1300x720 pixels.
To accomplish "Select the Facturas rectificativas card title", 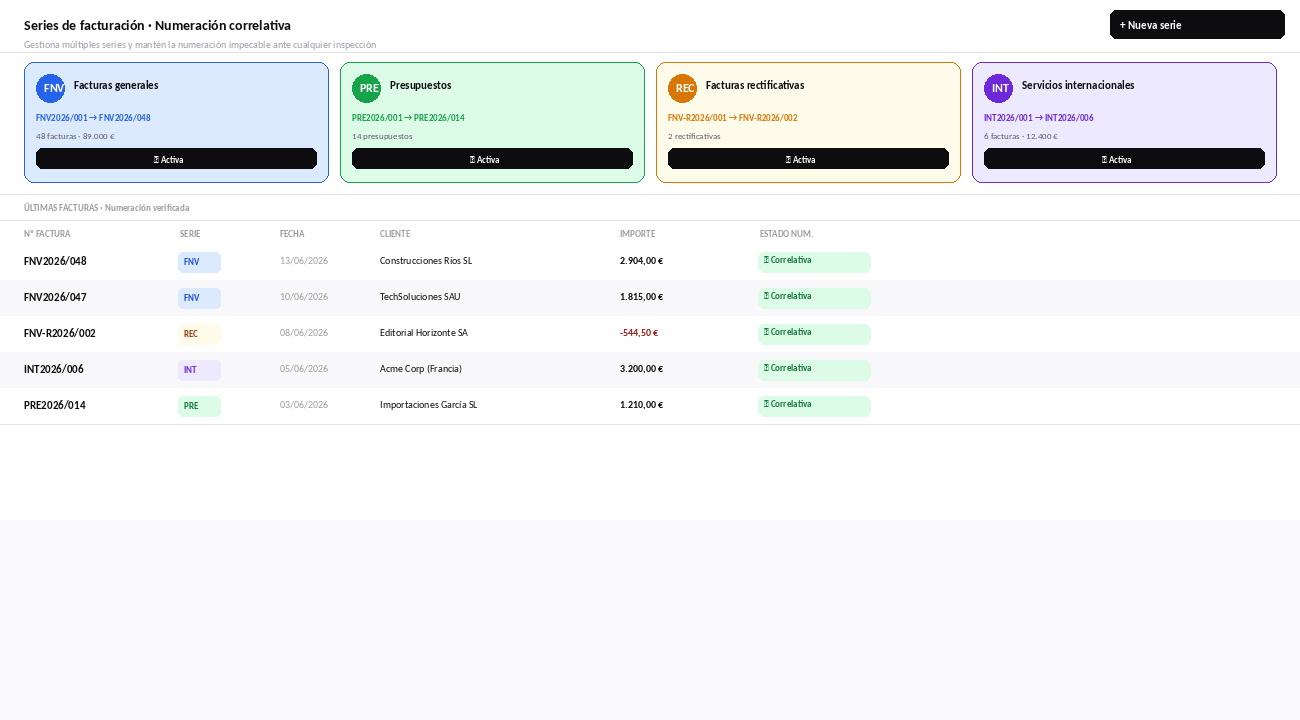I will coord(755,85).
